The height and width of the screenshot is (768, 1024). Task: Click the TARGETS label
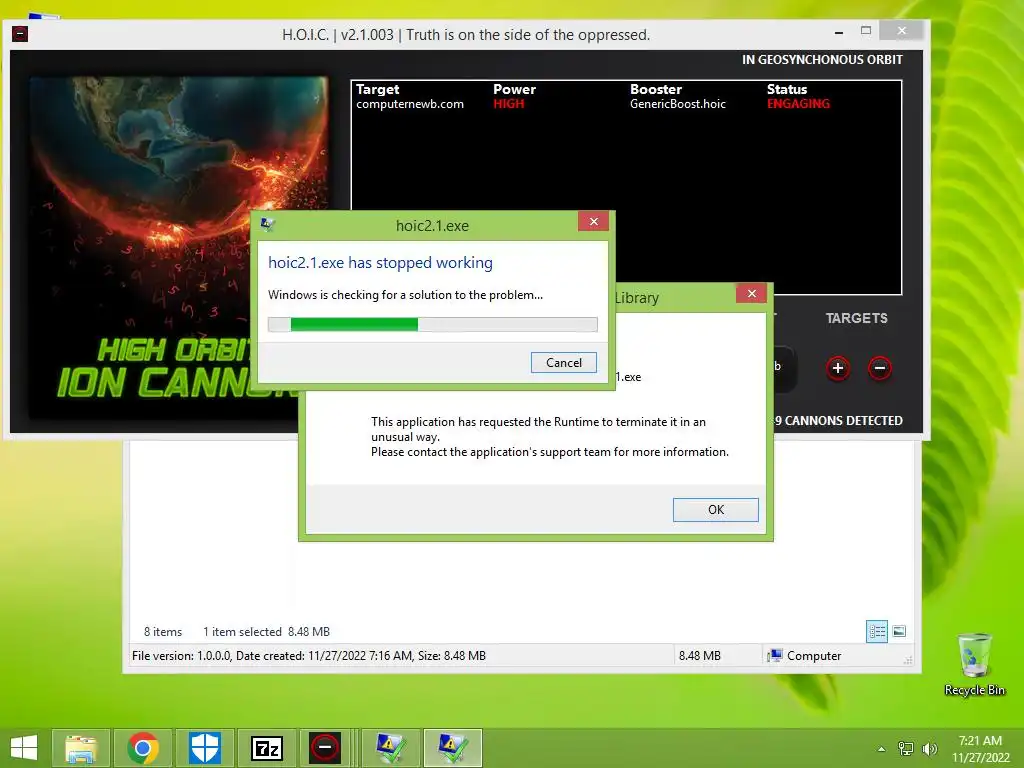point(857,318)
